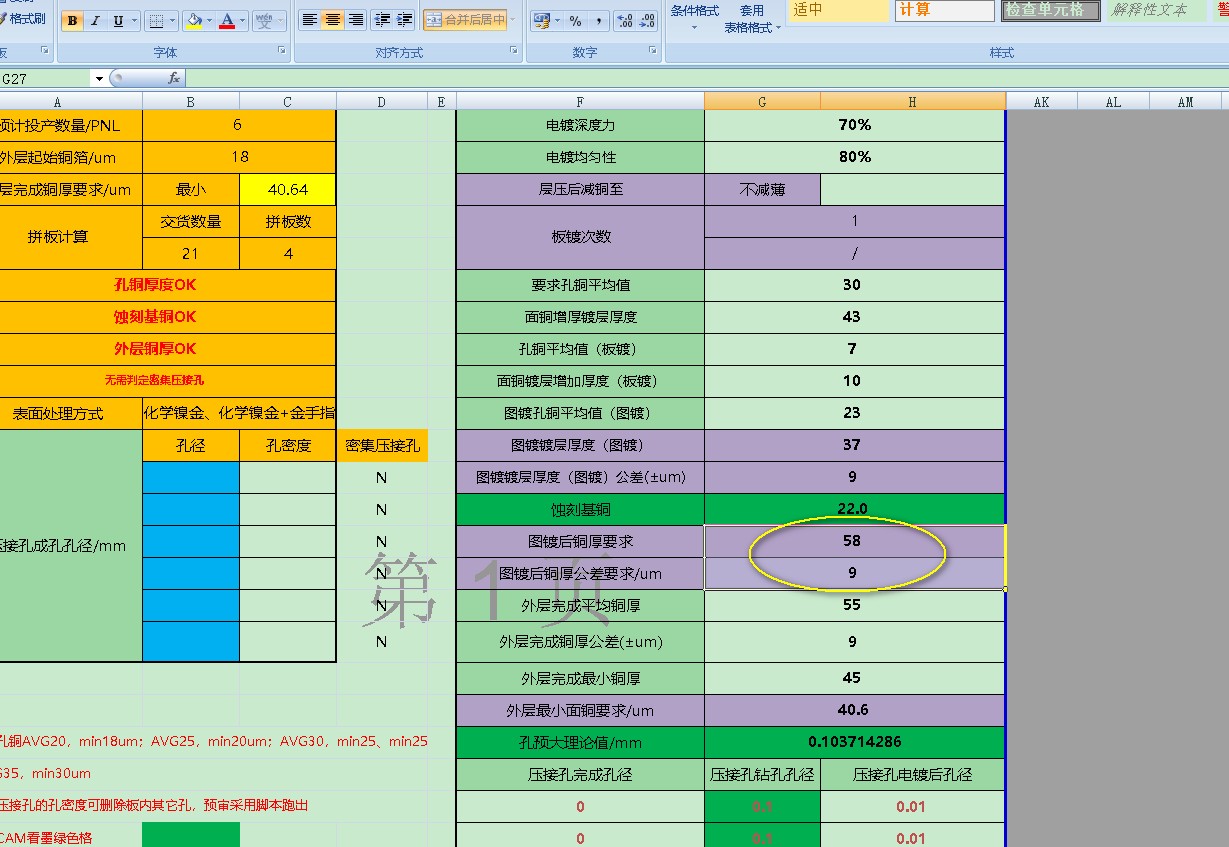Align text right icon
Screen dimensions: 1229x847
(355, 20)
